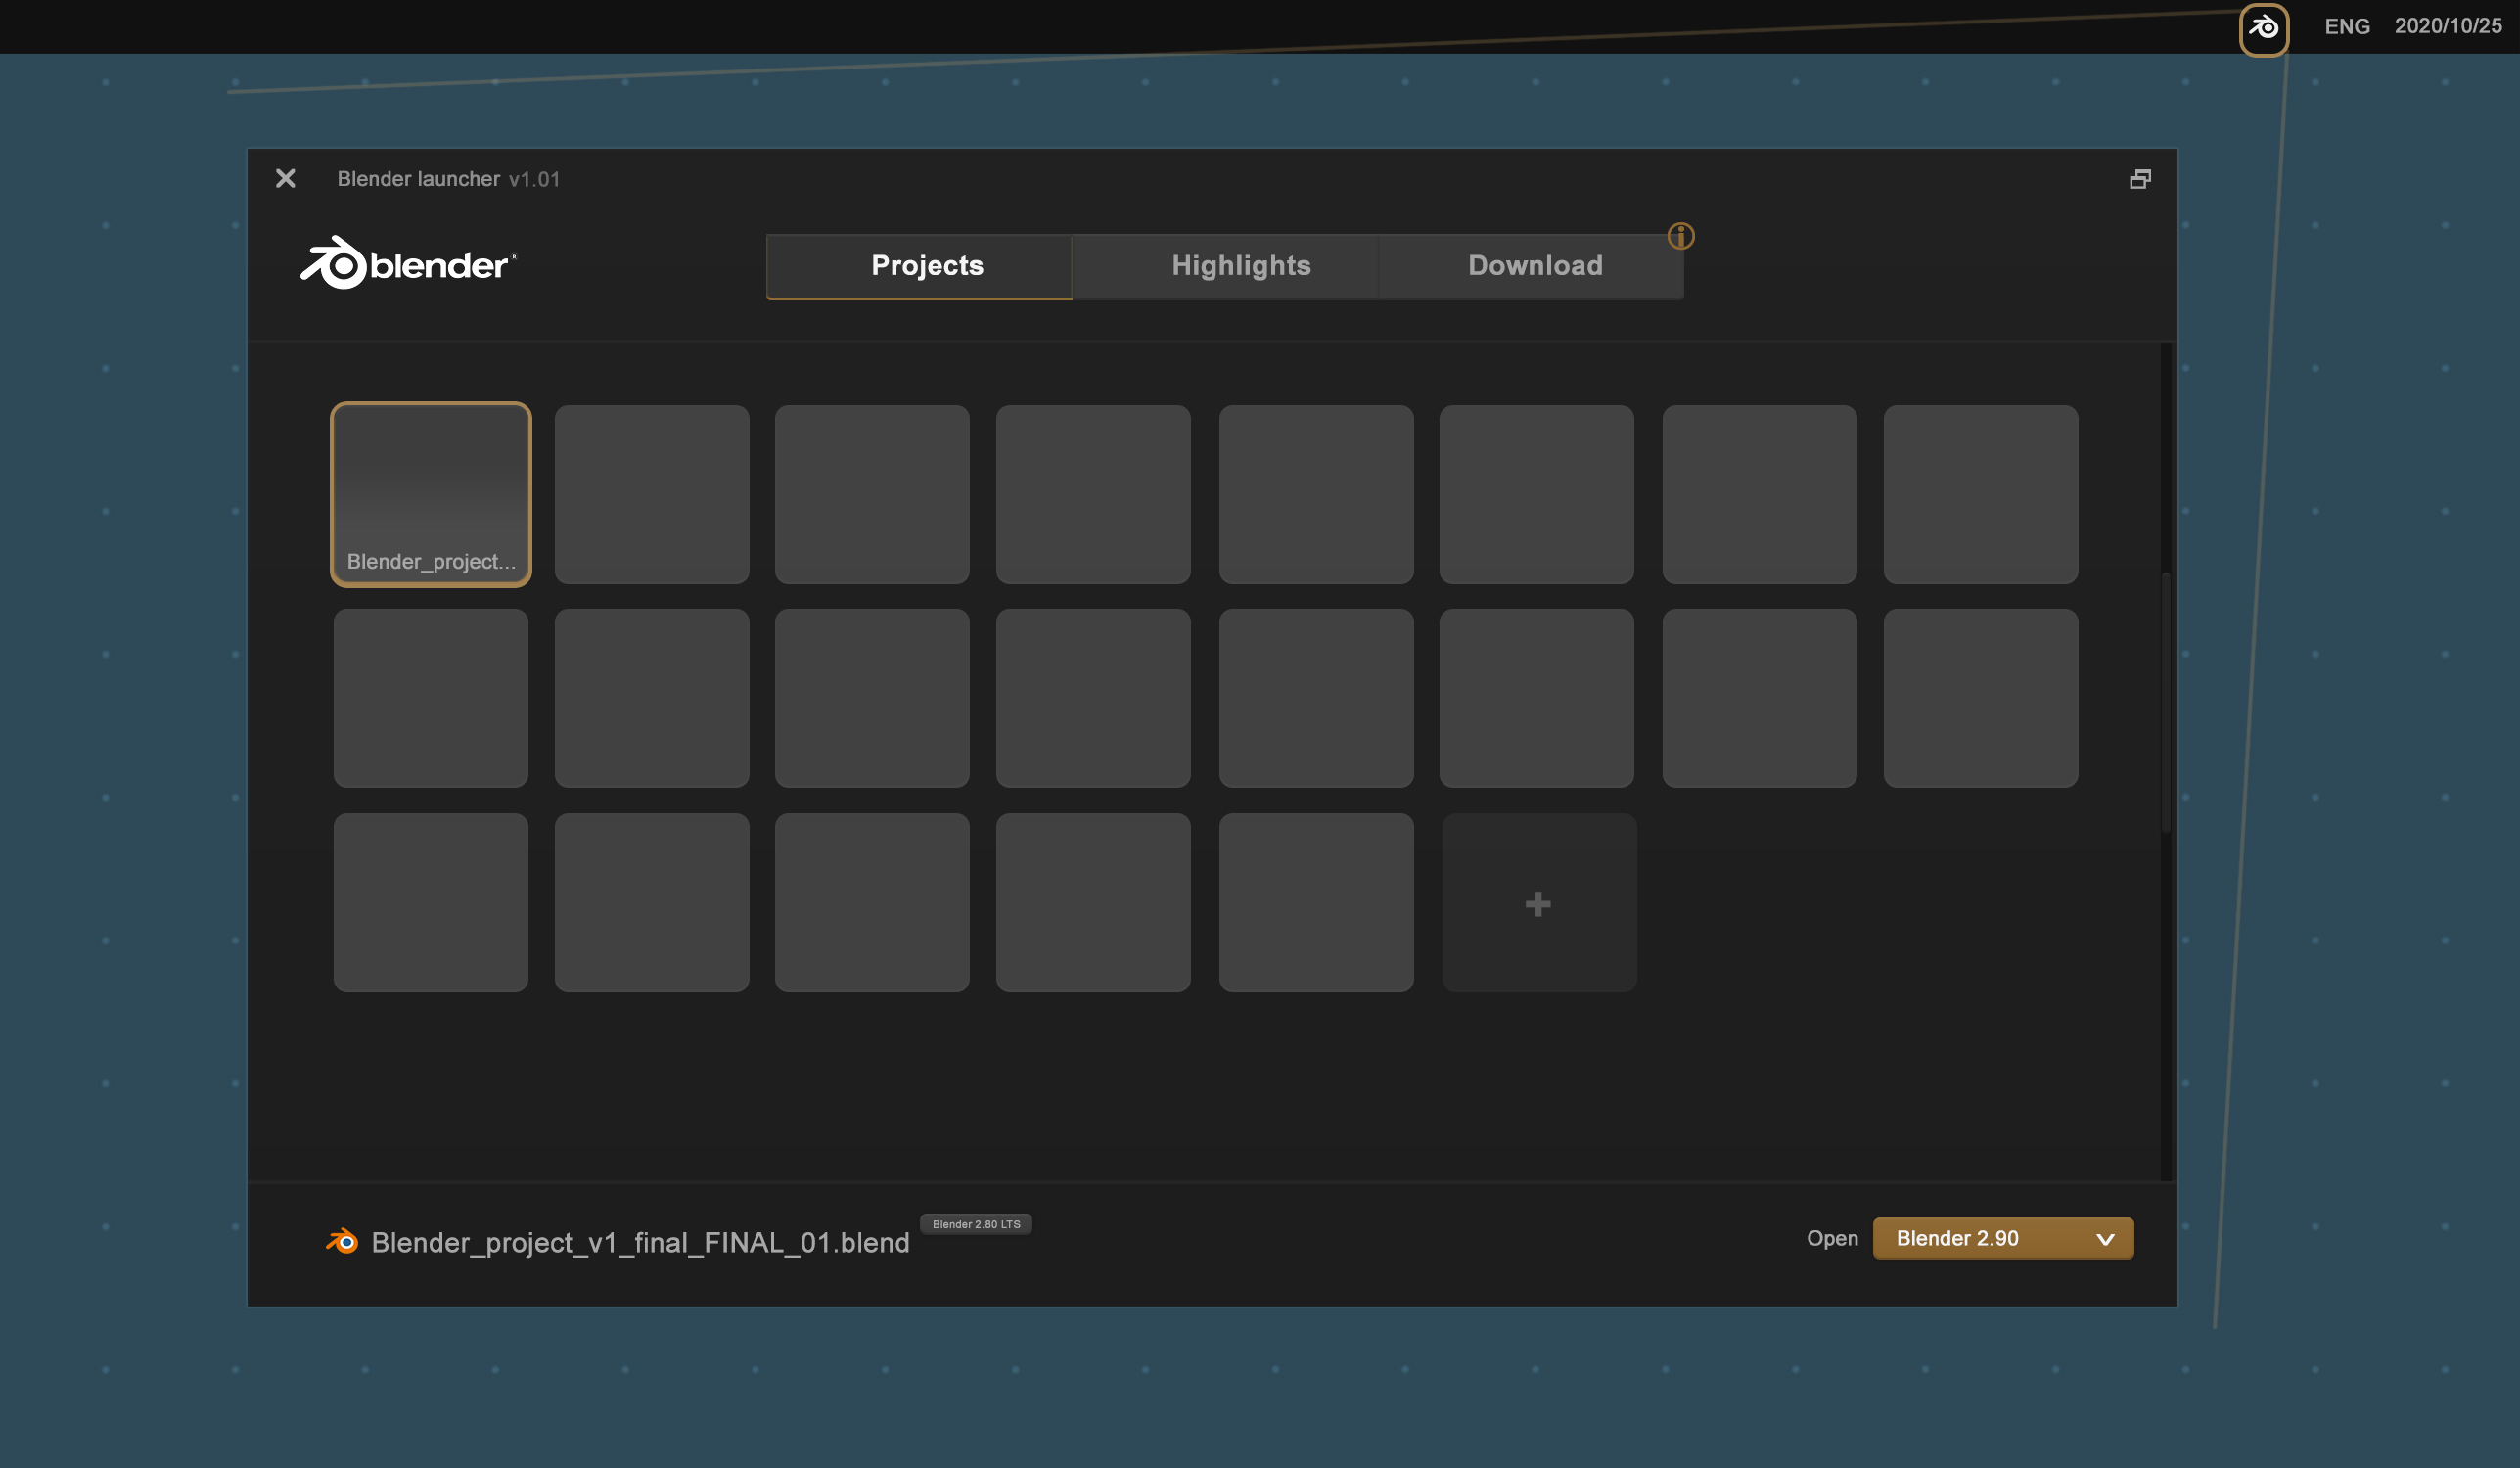This screenshot has width=2520, height=1468.
Task: Click the orange Blender file icon in the footer
Action: (342, 1241)
